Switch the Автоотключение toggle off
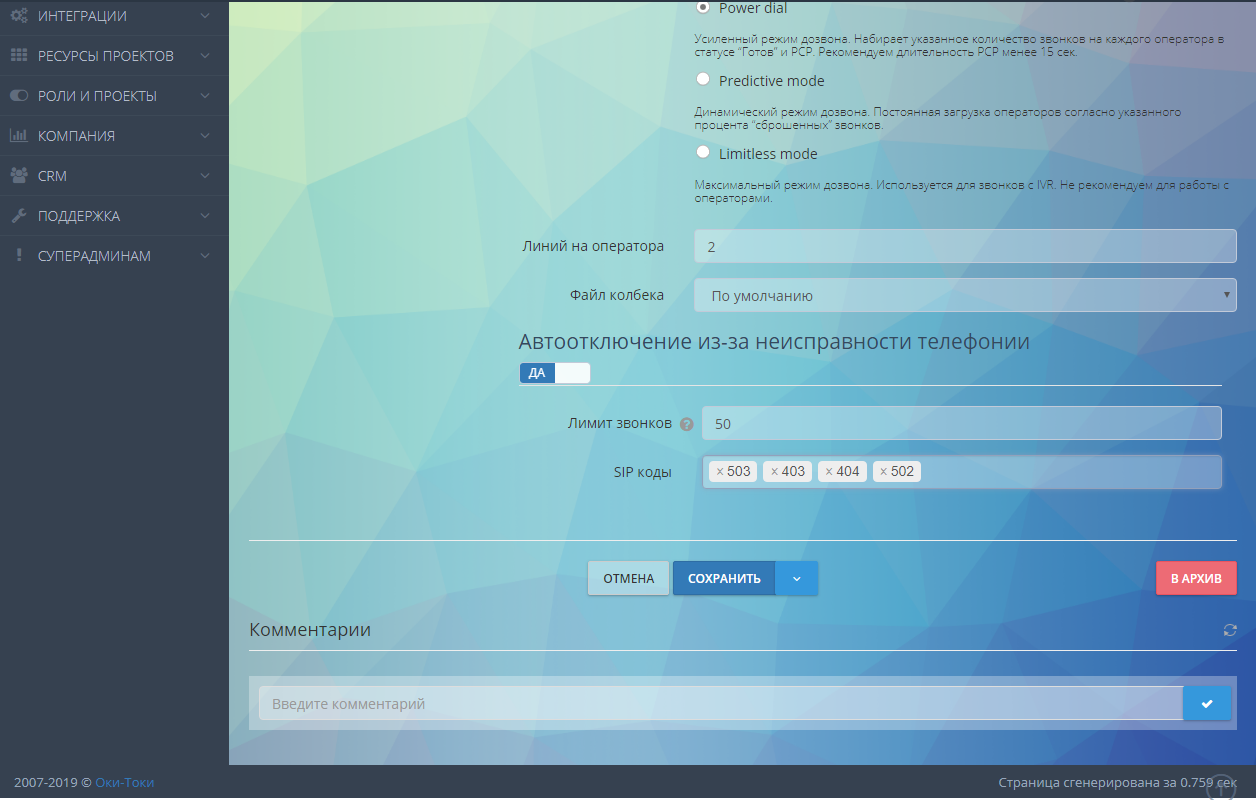 [x=573, y=372]
